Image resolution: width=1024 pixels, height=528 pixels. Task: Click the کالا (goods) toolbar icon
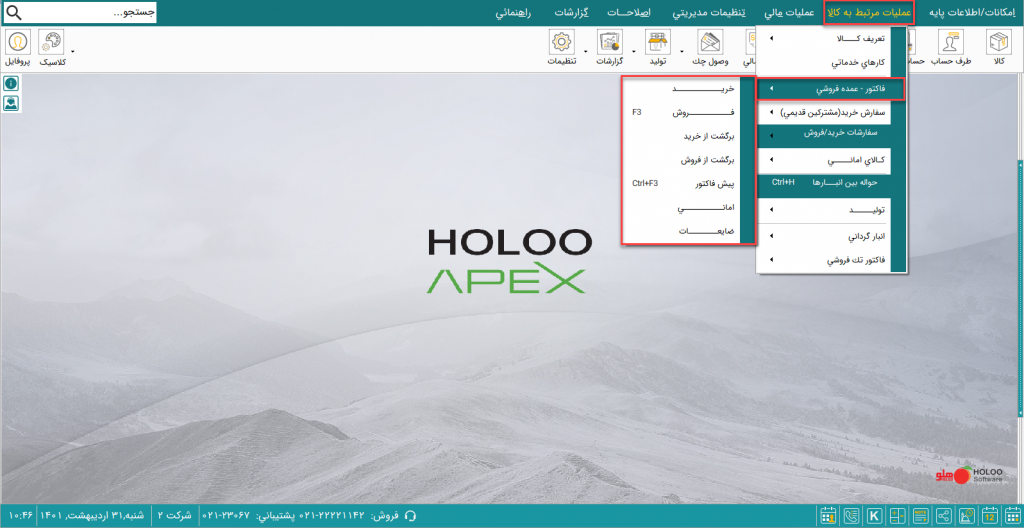998,46
